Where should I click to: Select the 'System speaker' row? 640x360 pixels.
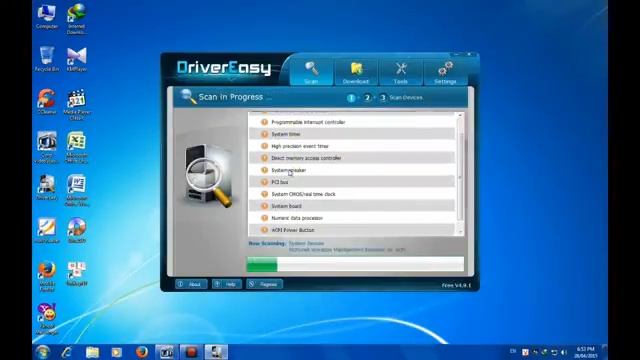[x=352, y=170]
